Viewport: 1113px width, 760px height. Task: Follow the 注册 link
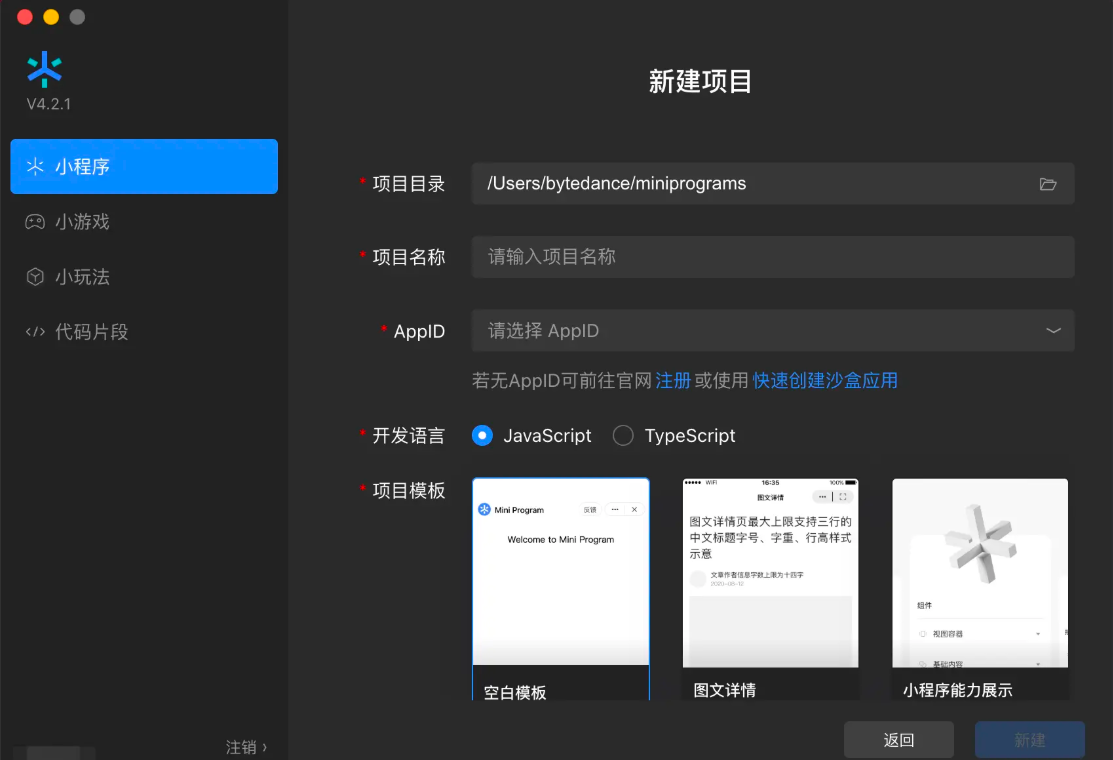(673, 381)
